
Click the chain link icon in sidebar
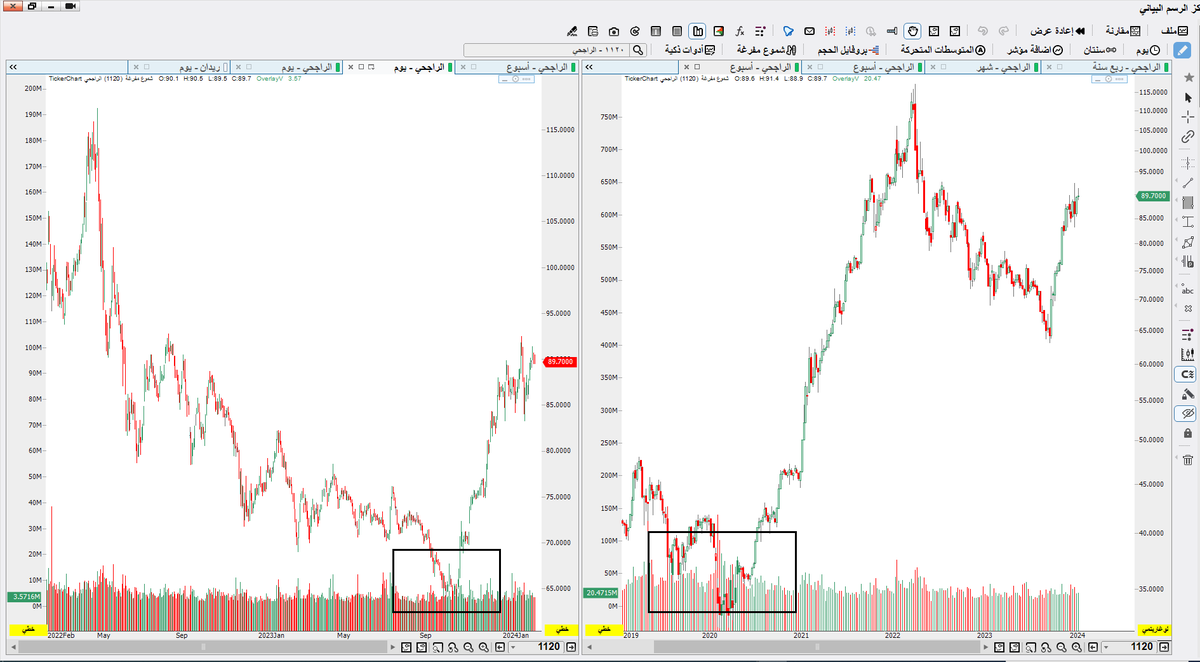(1187, 136)
